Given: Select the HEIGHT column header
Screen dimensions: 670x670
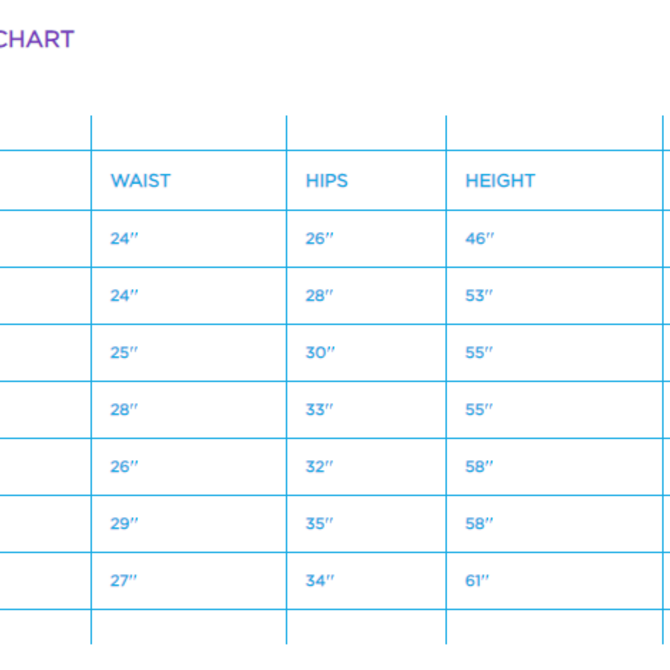Looking at the screenshot, I should [x=500, y=181].
